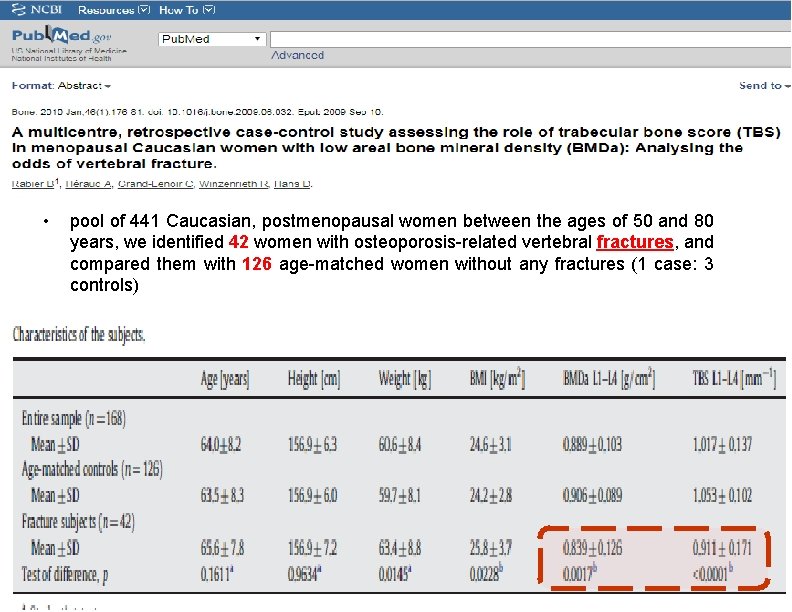792x612 pixels.
Task: Click the controls BMDa value 0.906±0.089
Action: (x=592, y=495)
